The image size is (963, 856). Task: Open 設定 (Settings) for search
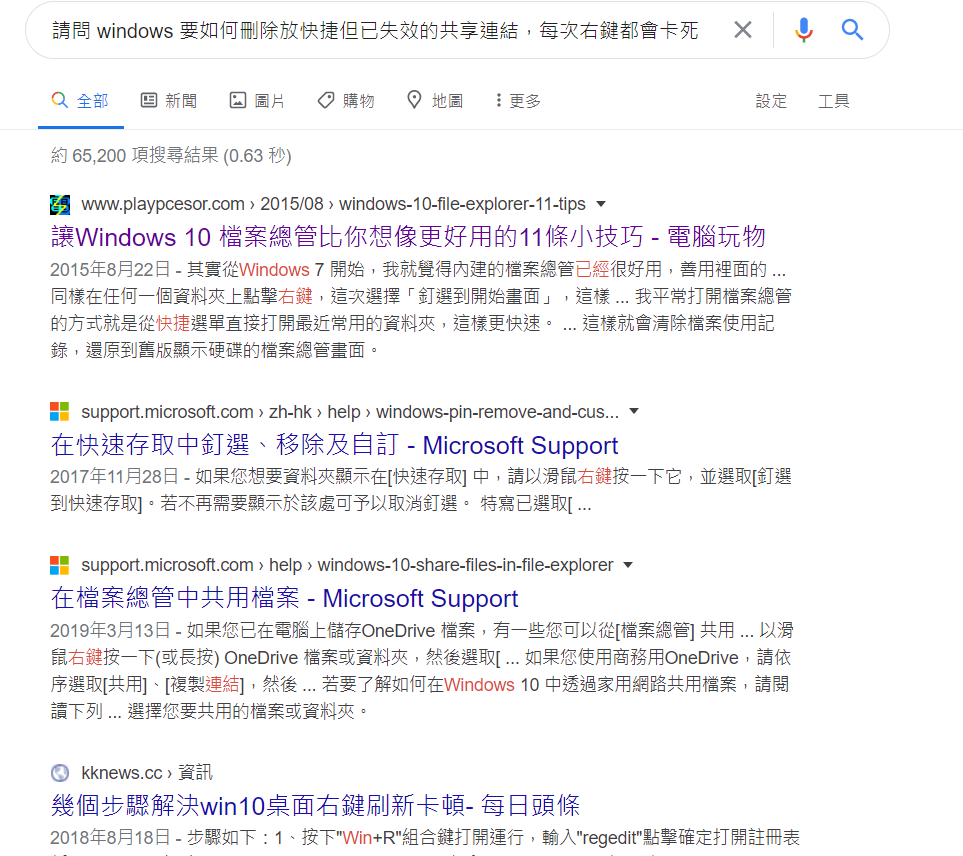click(771, 101)
